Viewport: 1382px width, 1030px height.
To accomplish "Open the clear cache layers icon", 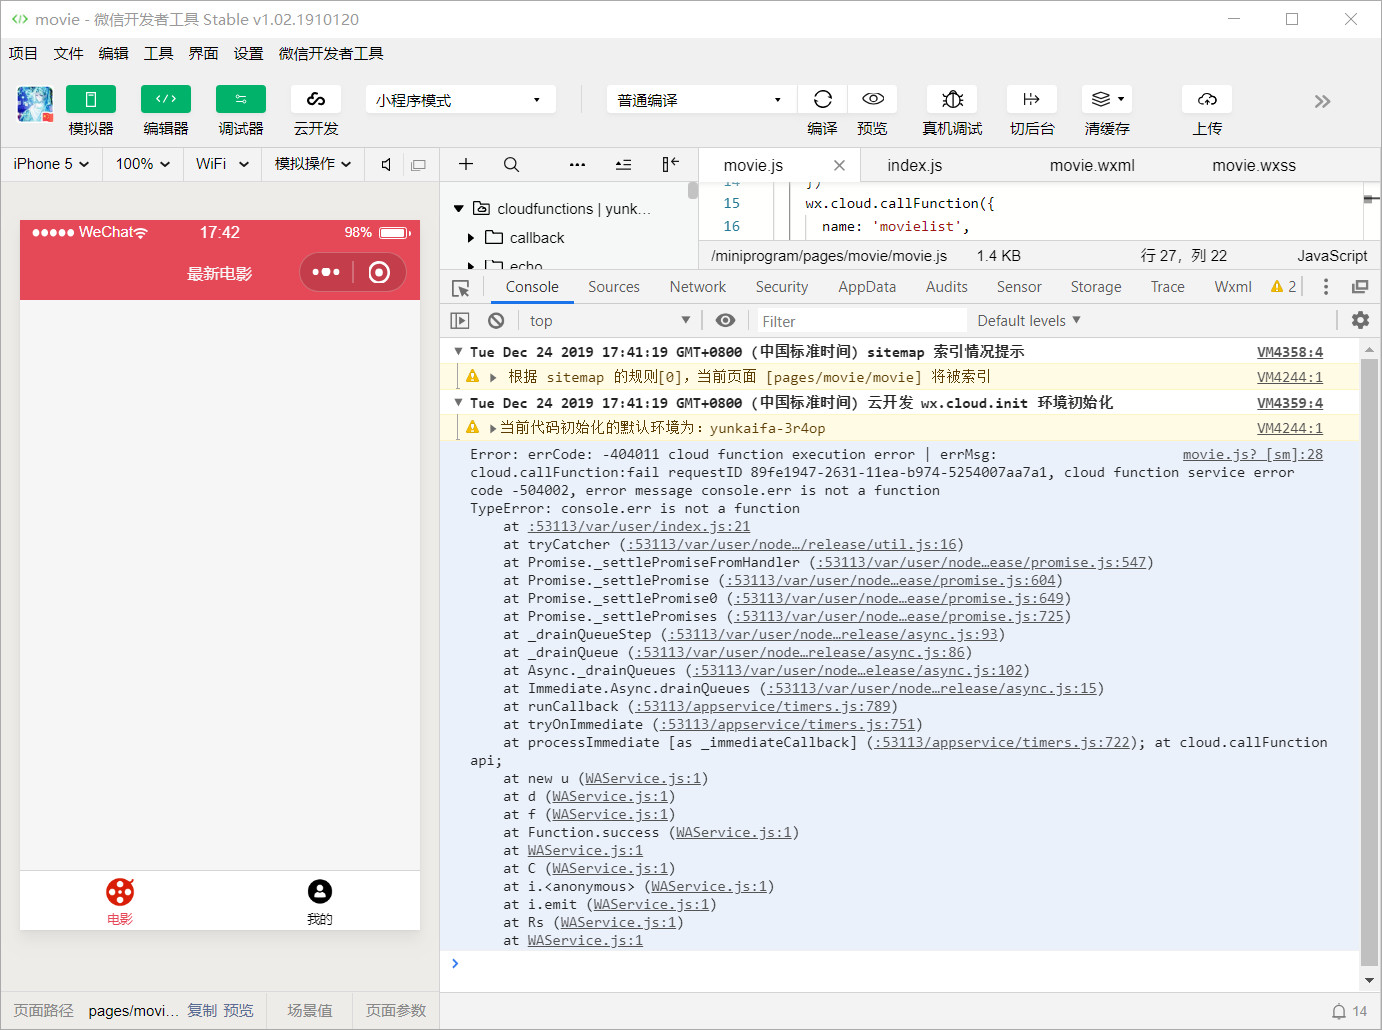I will (x=1107, y=99).
